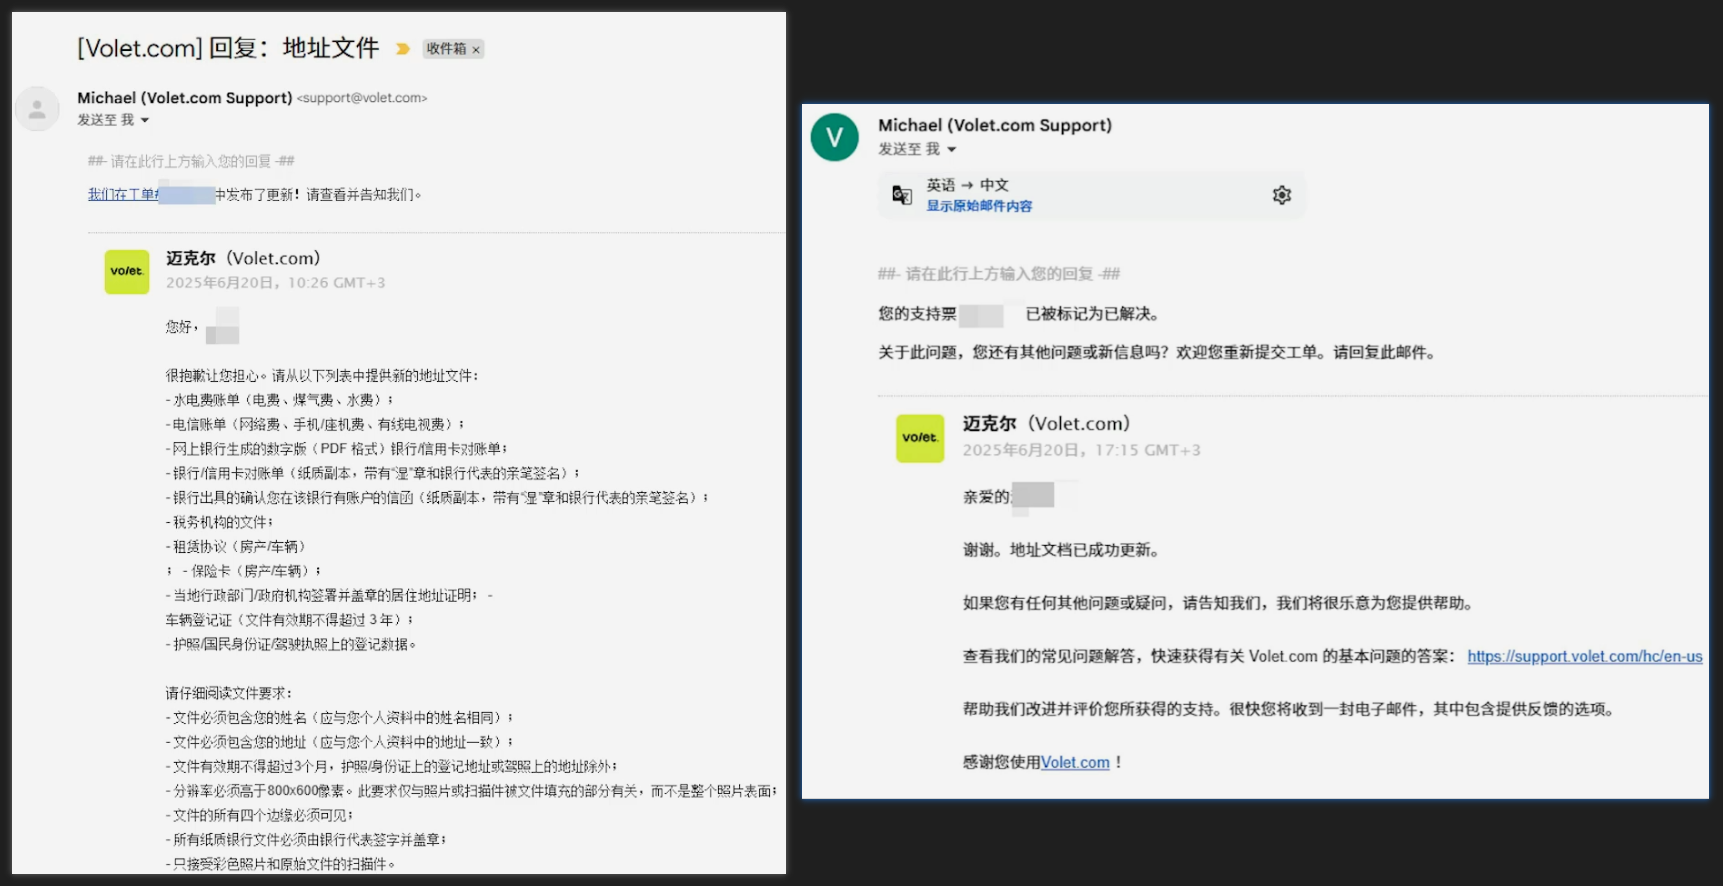Click the 租赁协议（房产/车辆）list line

(236, 547)
